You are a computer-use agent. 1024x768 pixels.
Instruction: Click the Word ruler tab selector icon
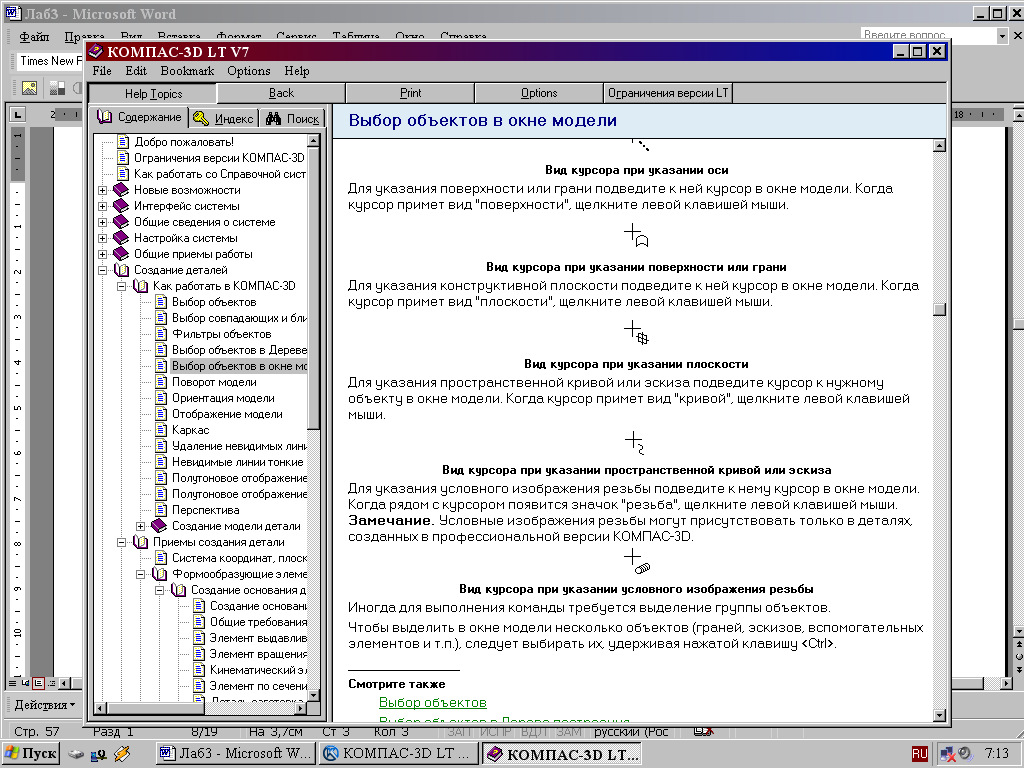pos(17,115)
